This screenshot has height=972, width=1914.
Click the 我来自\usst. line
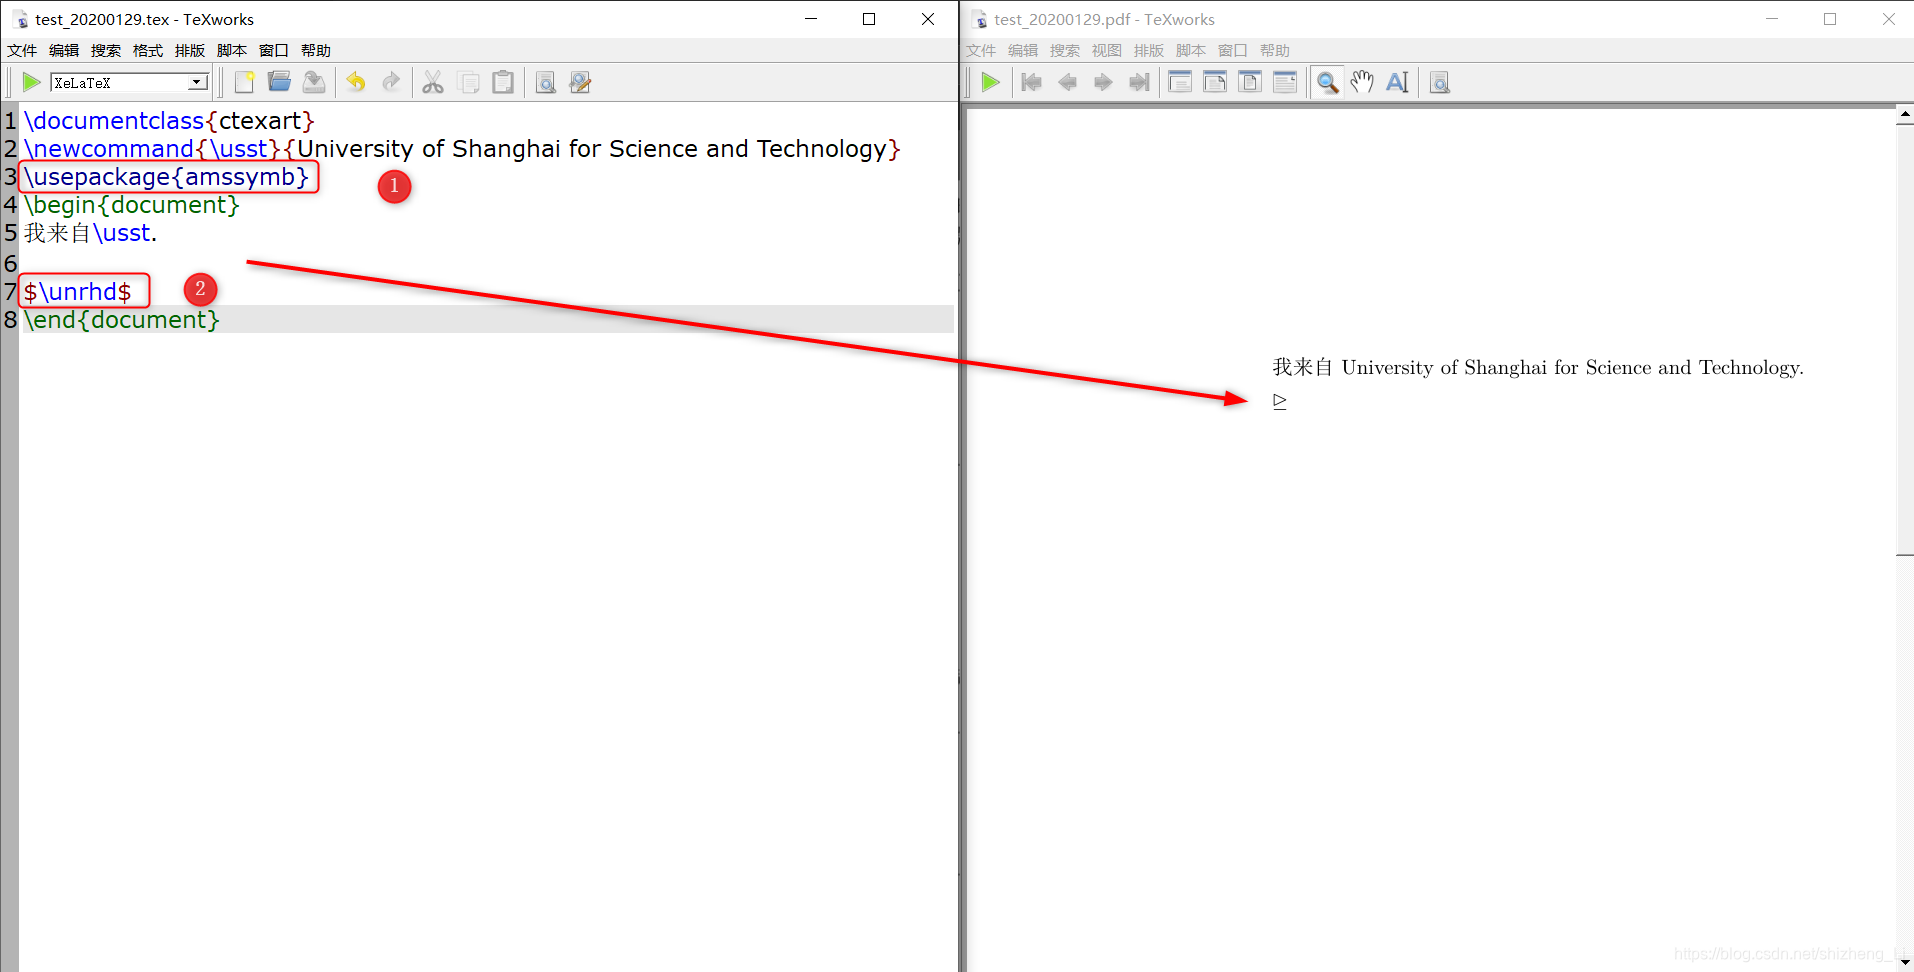(90, 233)
